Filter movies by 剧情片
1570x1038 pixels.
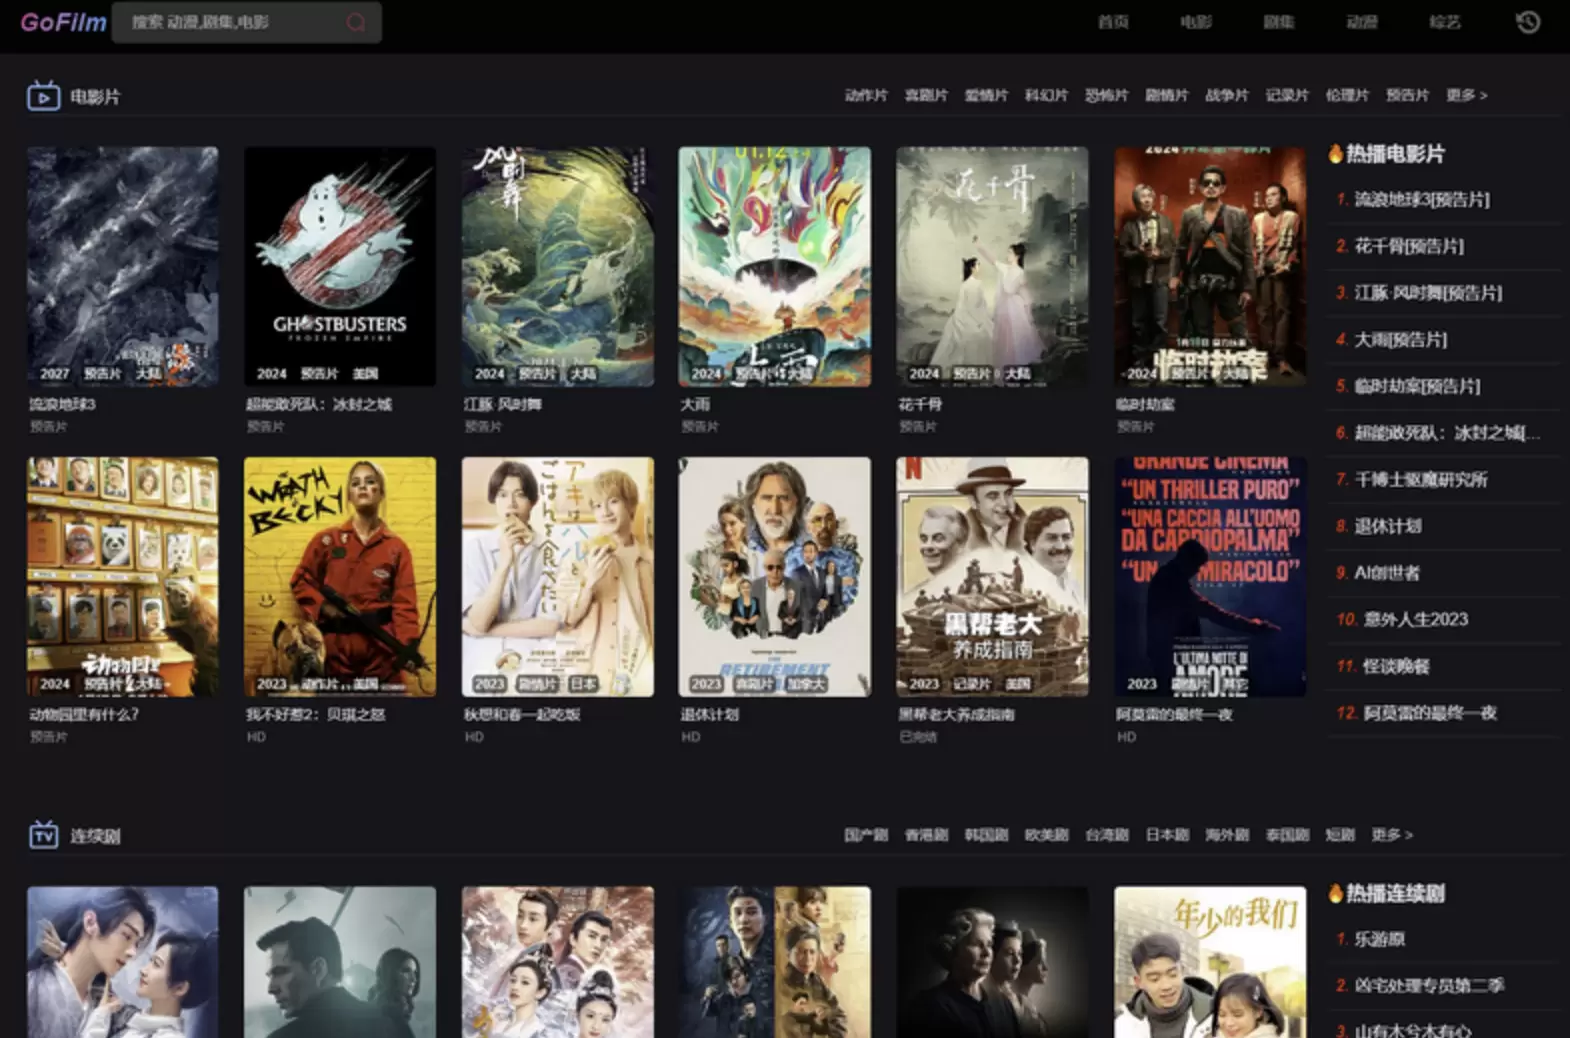click(1166, 95)
